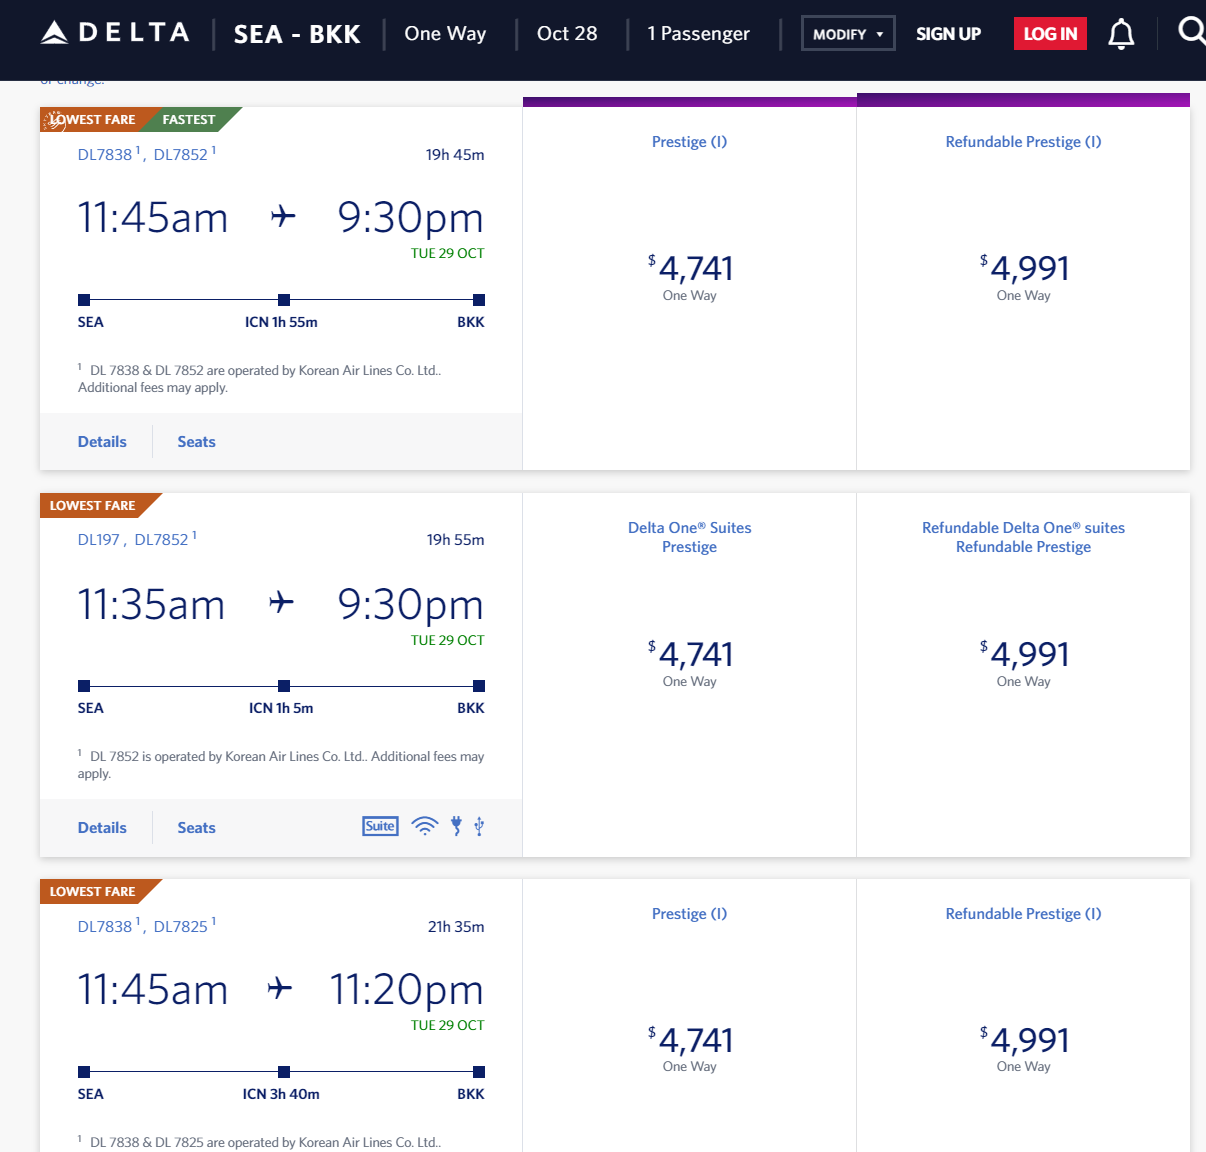Viewport: 1206px width, 1152px height.
Task: Click 1 Passenger in header
Action: pyautogui.click(x=698, y=33)
